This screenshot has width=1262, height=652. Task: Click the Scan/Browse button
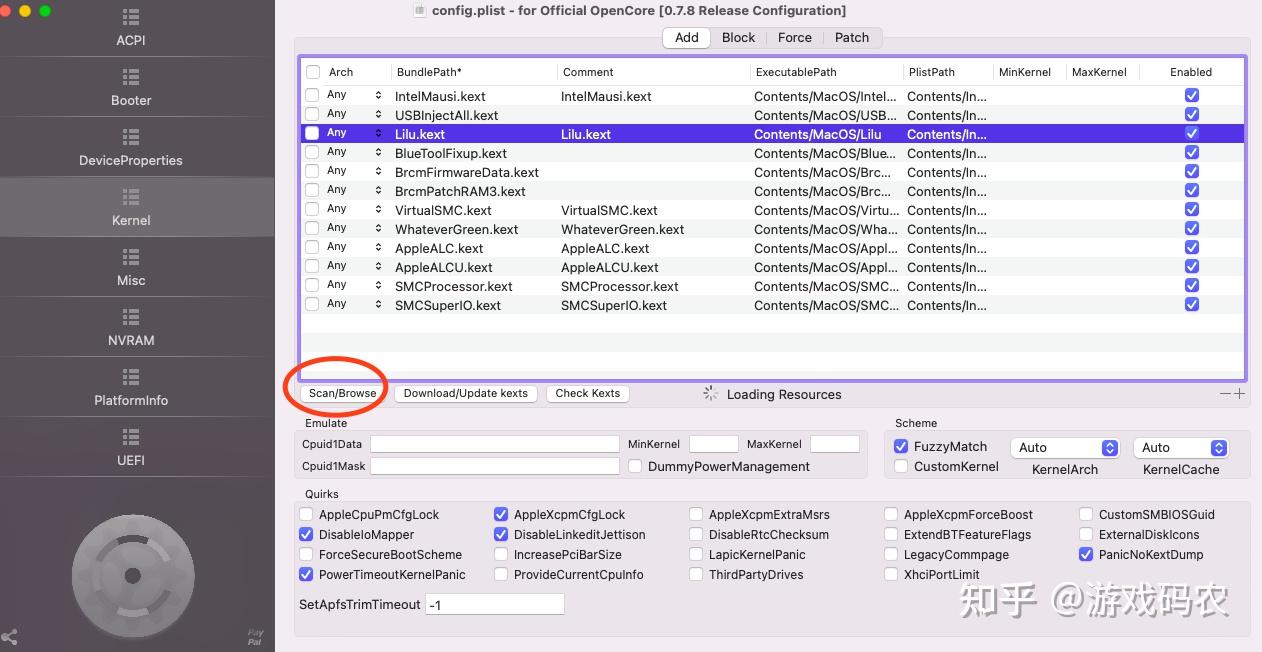click(x=343, y=393)
